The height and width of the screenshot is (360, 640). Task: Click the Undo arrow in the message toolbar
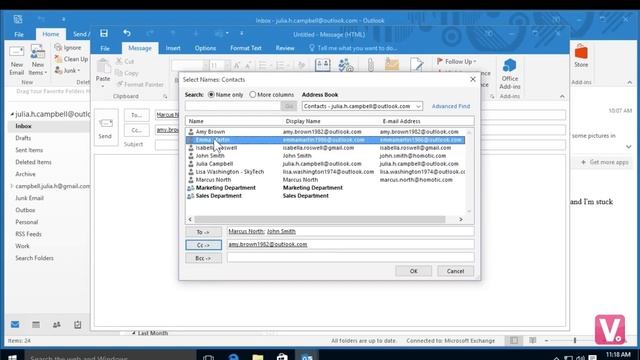coord(127,33)
